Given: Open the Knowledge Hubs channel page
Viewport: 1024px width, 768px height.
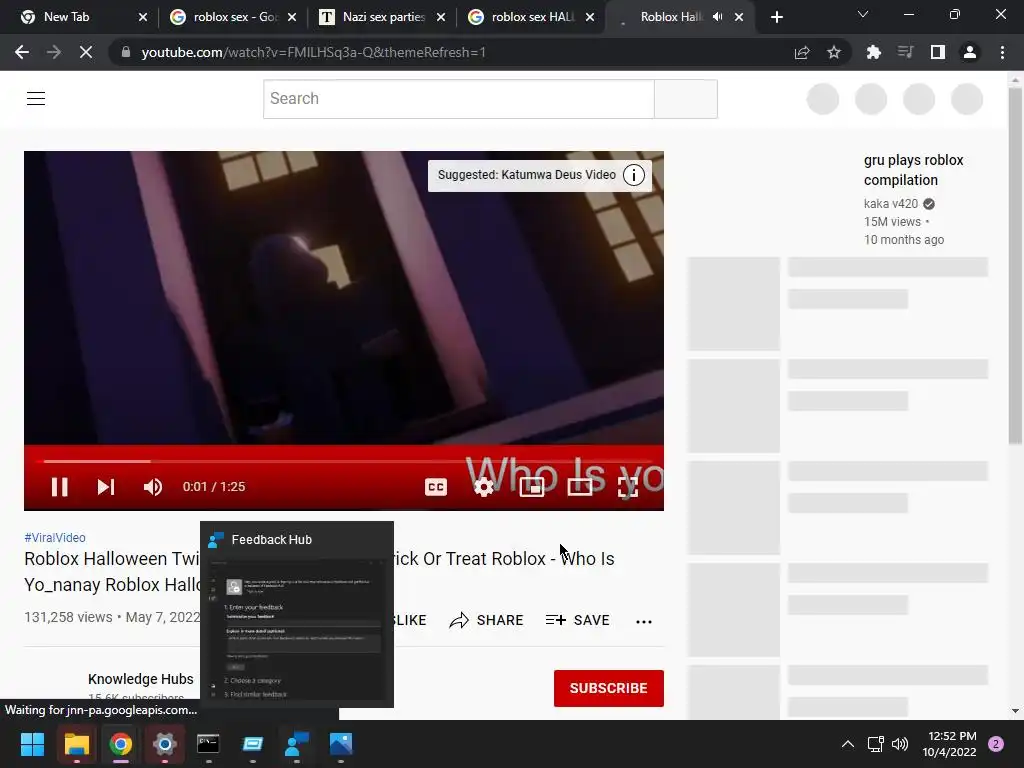Looking at the screenshot, I should (x=140, y=679).
